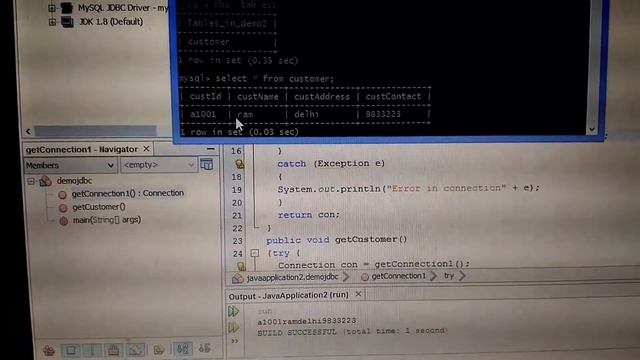Open chevron after javaapplication2.demojdbc breadcrumb
Screen dimensions: 640x360
346,277
